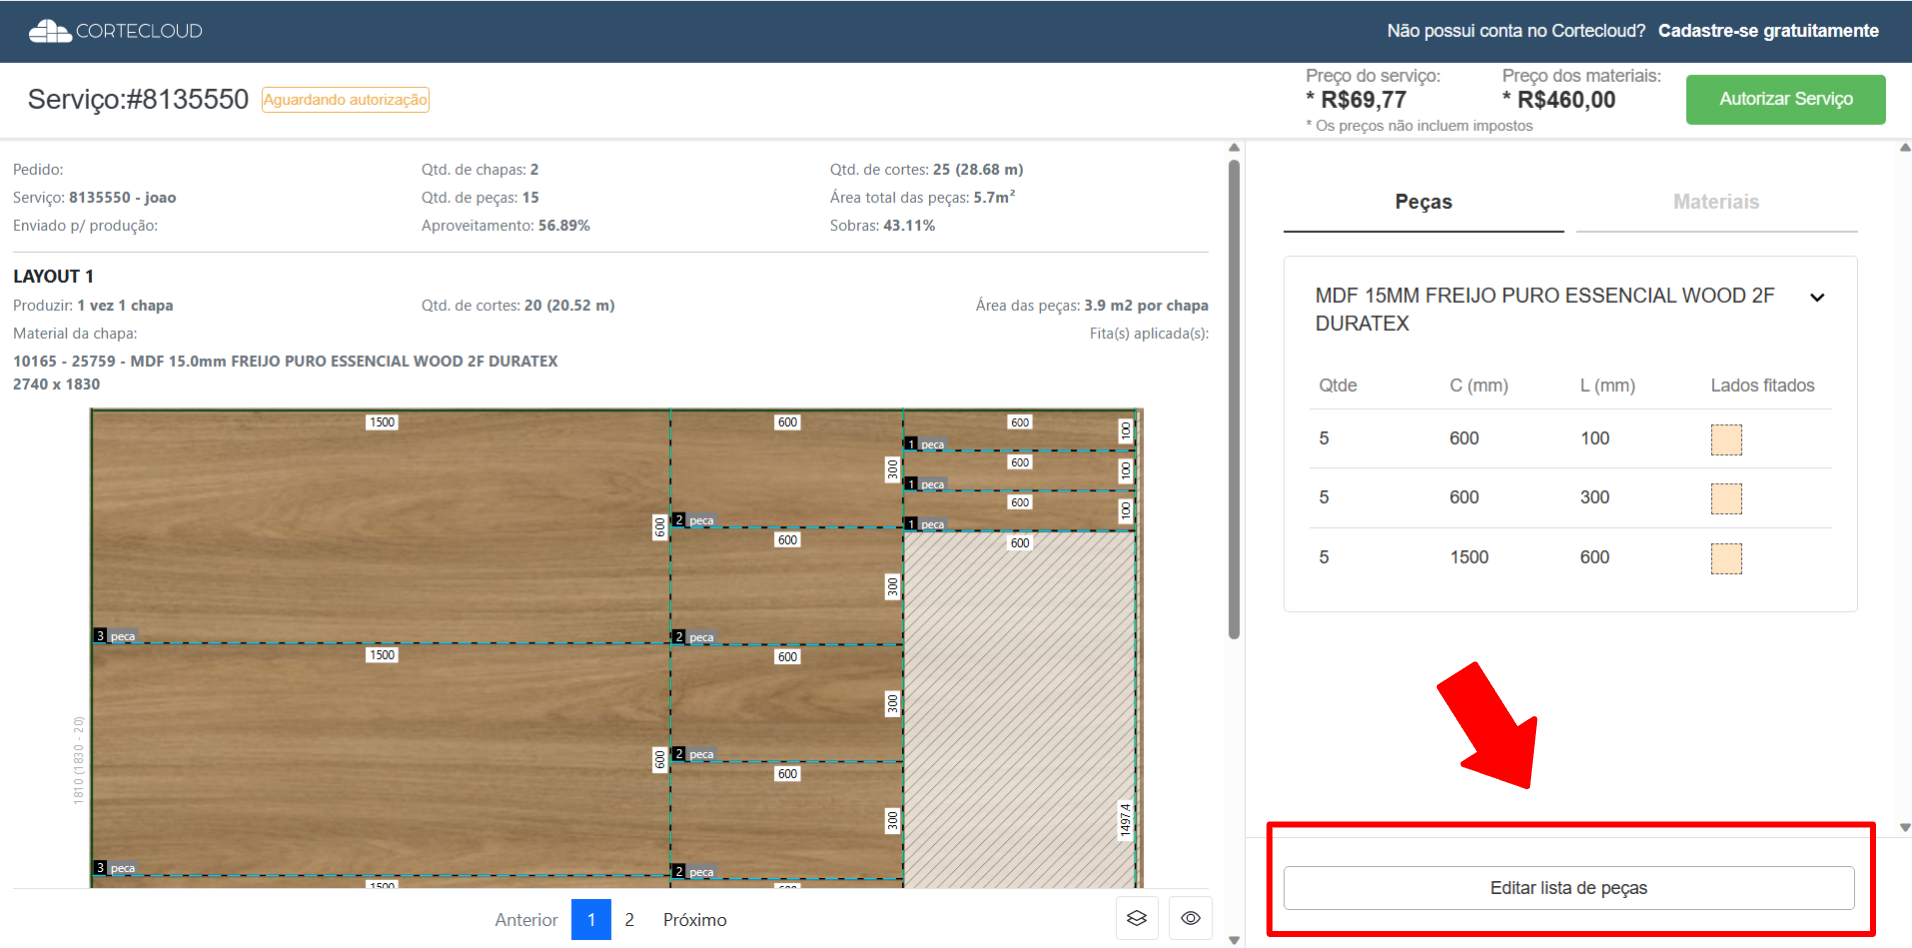1912x948 pixels.
Task: Click the 1500 length cell in parts table
Action: (x=1469, y=557)
